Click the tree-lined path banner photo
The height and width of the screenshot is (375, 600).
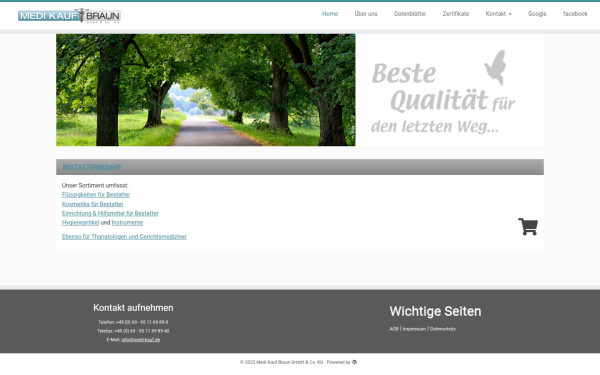point(206,90)
